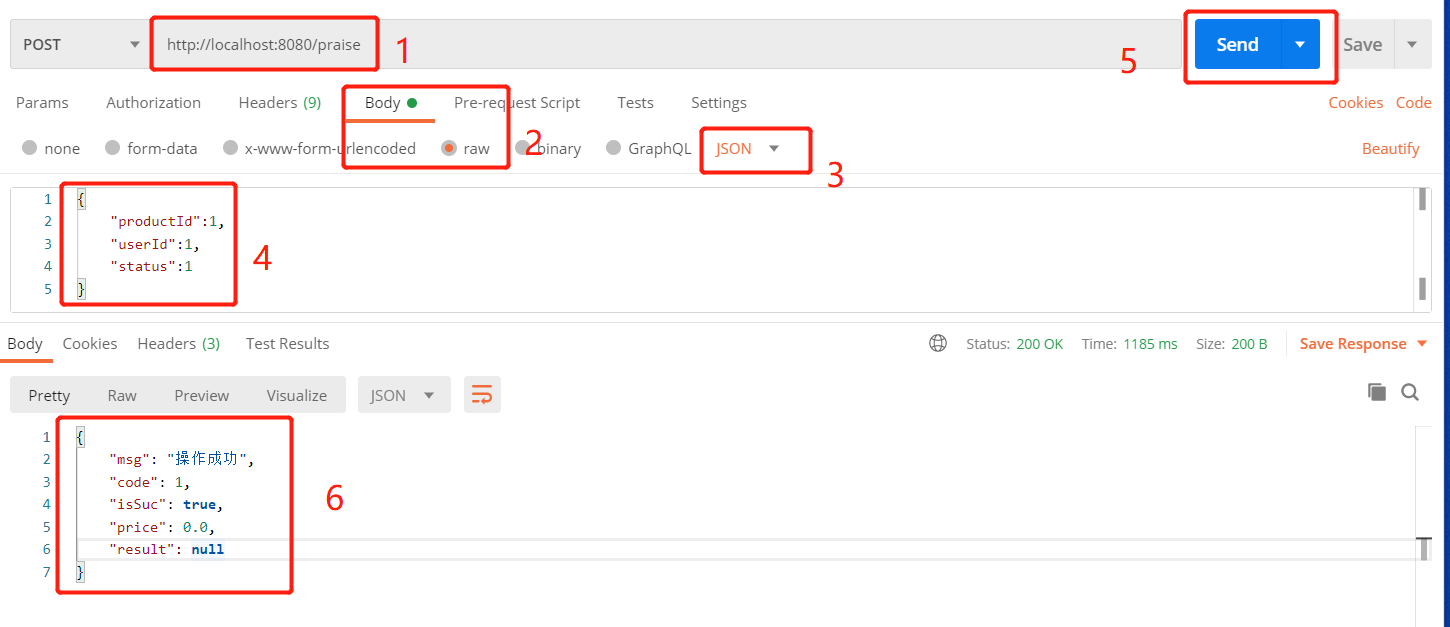Click the response pane scrollbar marker
1450x627 pixels.
coord(1424,549)
